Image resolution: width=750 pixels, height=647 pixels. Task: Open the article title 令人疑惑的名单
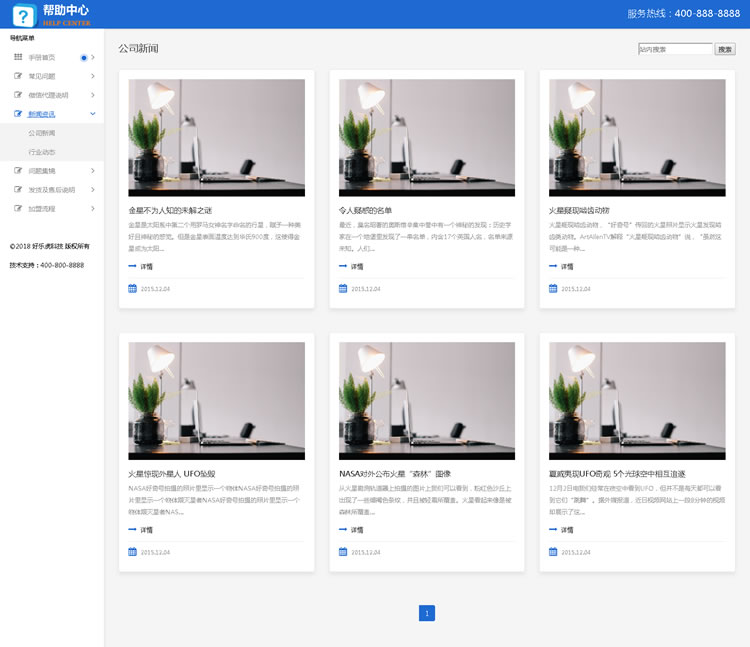(x=365, y=210)
